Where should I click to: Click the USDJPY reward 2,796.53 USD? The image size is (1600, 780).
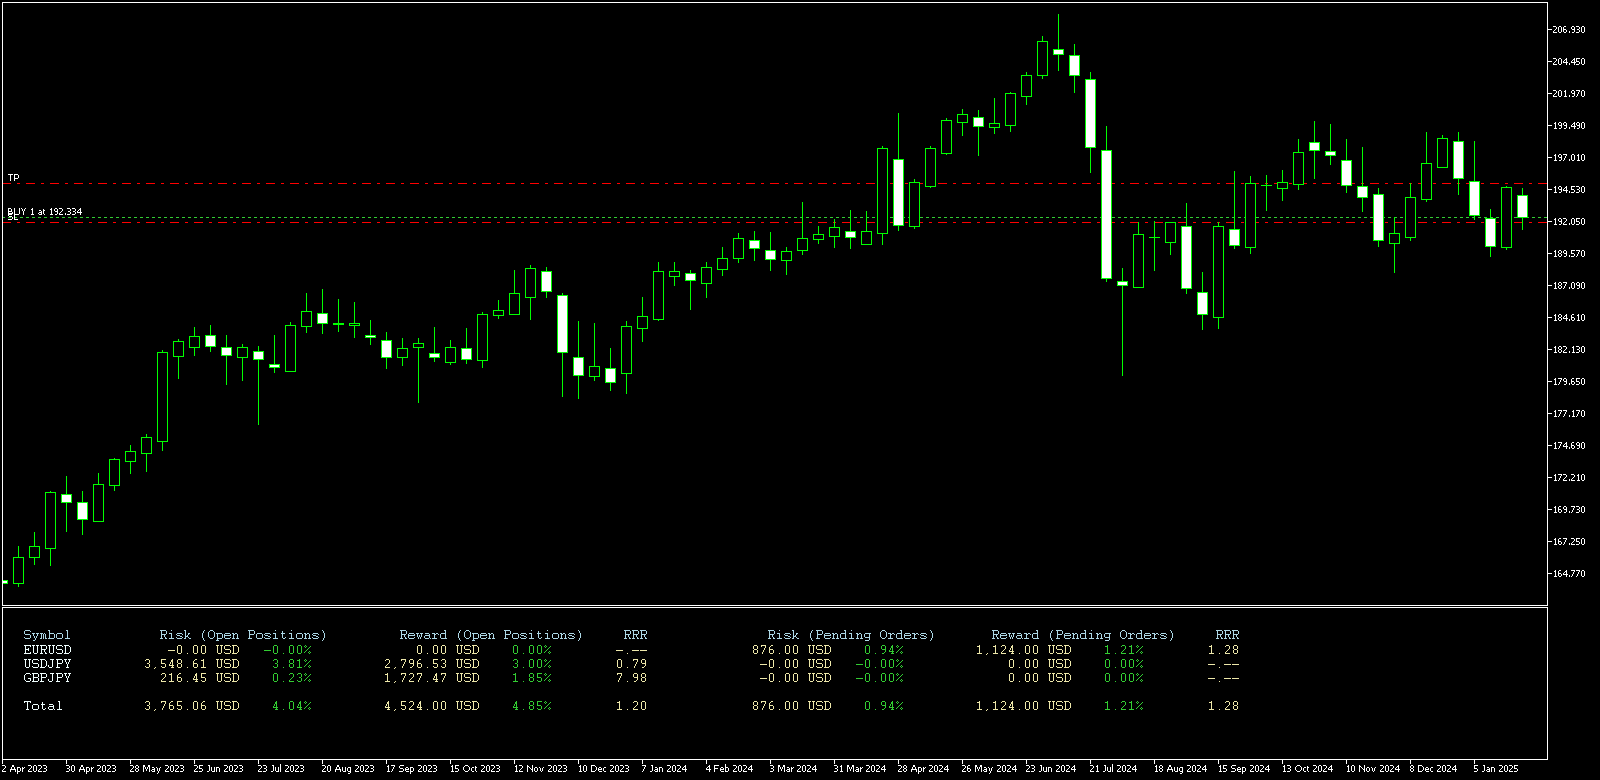tap(432, 664)
